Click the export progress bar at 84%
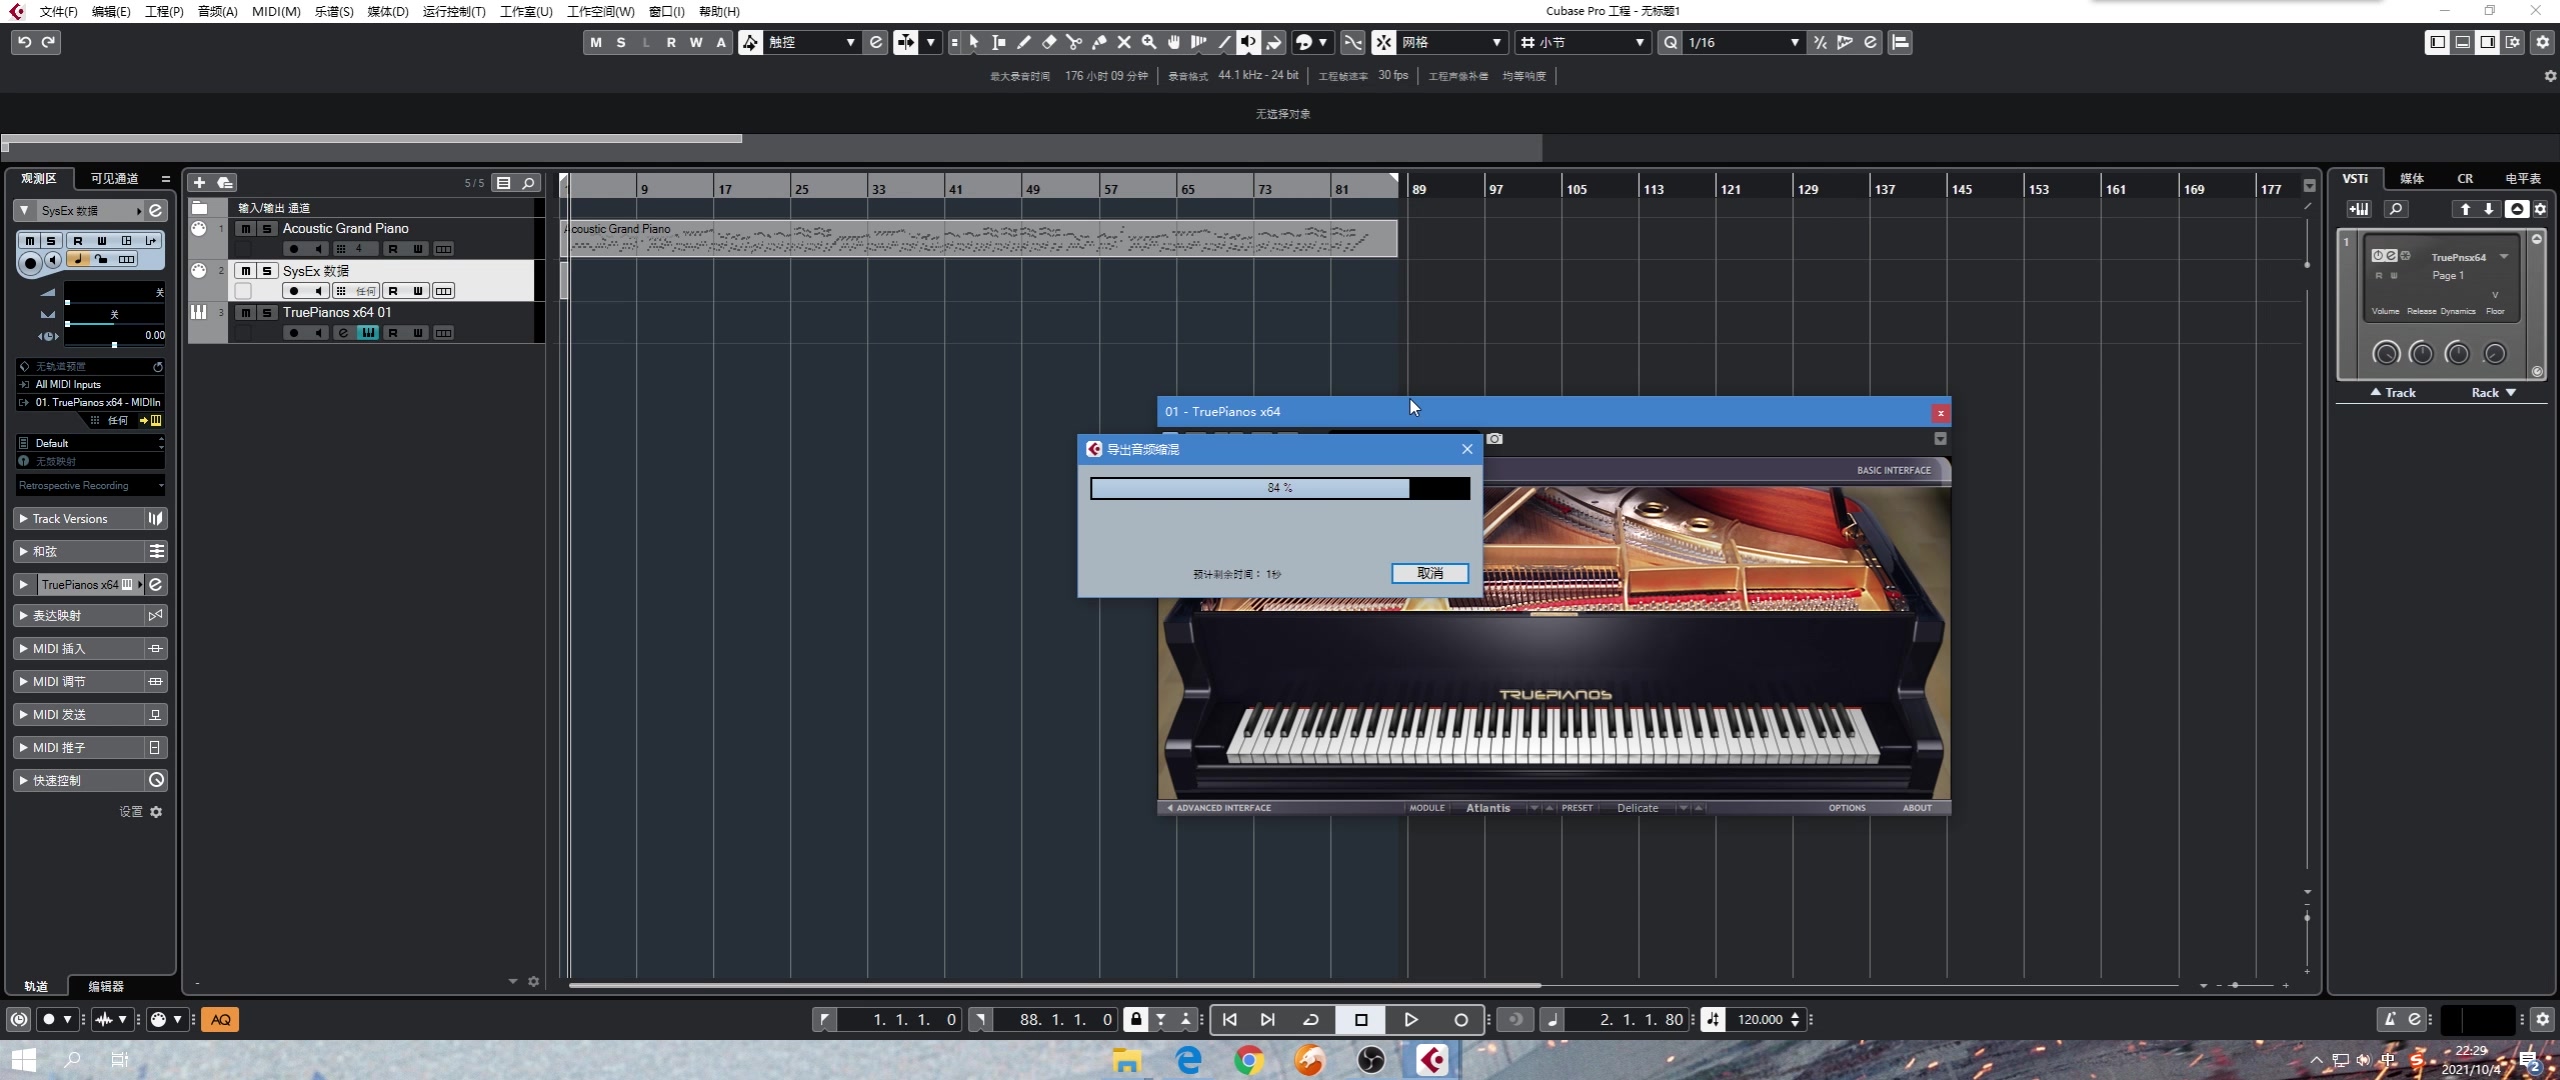 [x=1279, y=488]
